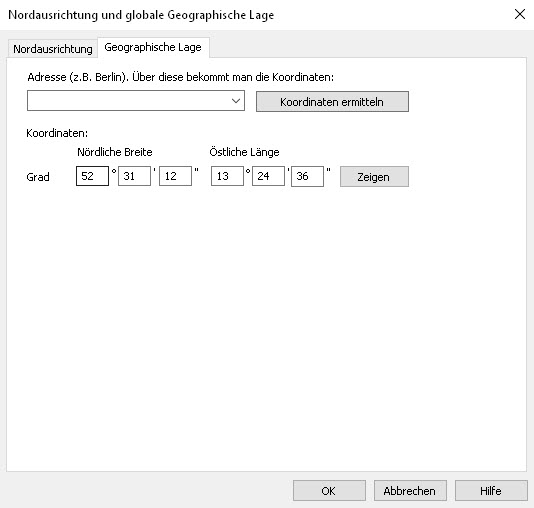Open the Hilfe help button
The width and height of the screenshot is (534, 508).
tap(491, 491)
